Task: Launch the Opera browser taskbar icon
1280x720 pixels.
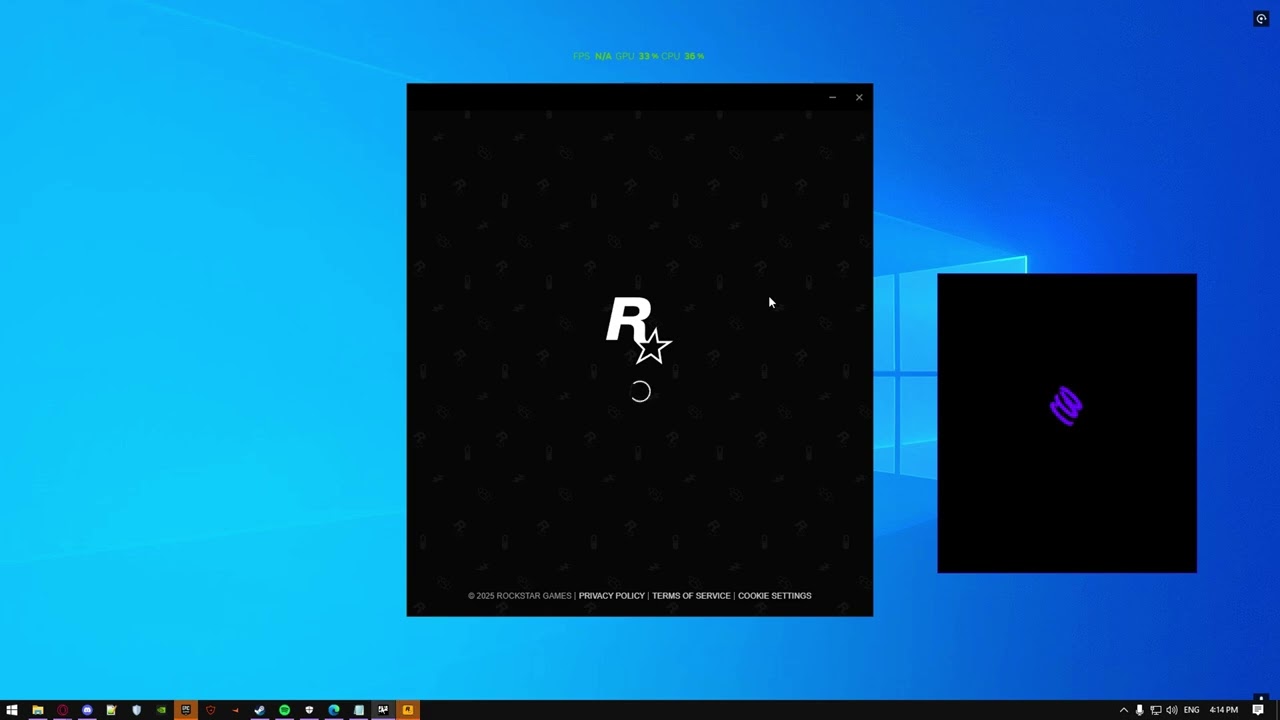Action: pyautogui.click(x=62, y=710)
